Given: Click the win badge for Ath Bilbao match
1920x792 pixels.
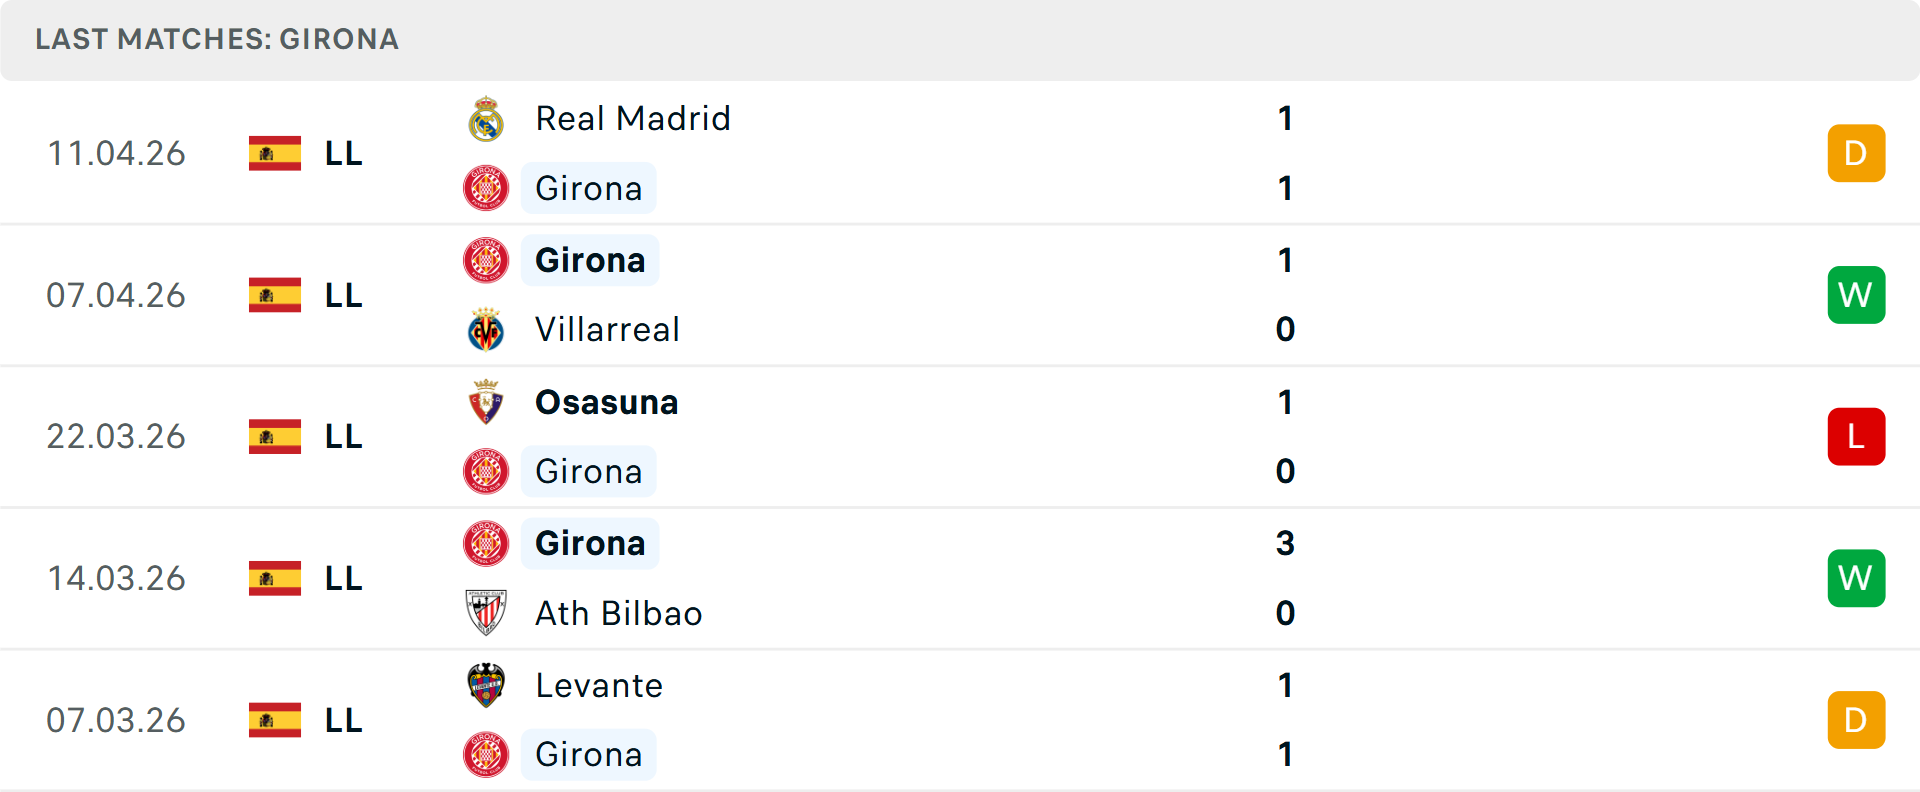Looking at the screenshot, I should coord(1856,578).
